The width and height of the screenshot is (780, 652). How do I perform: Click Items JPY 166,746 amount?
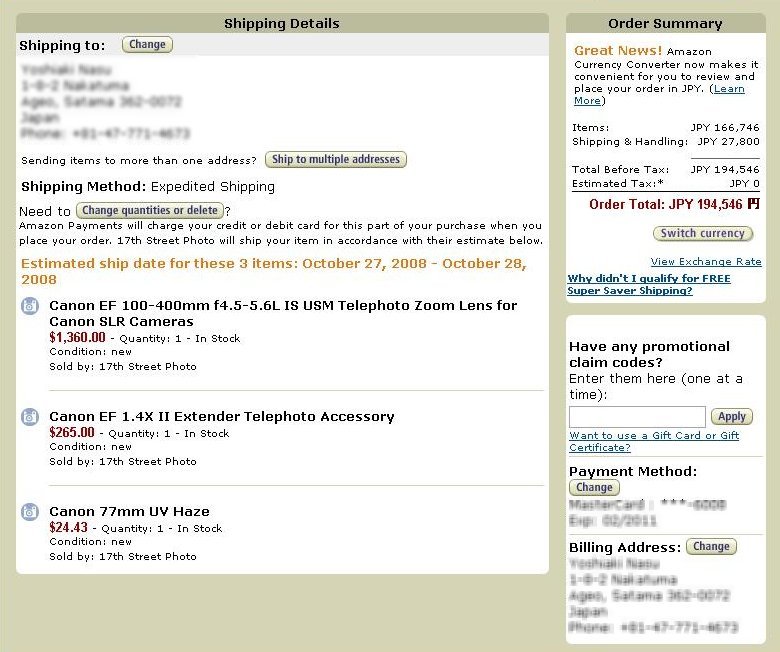point(725,127)
